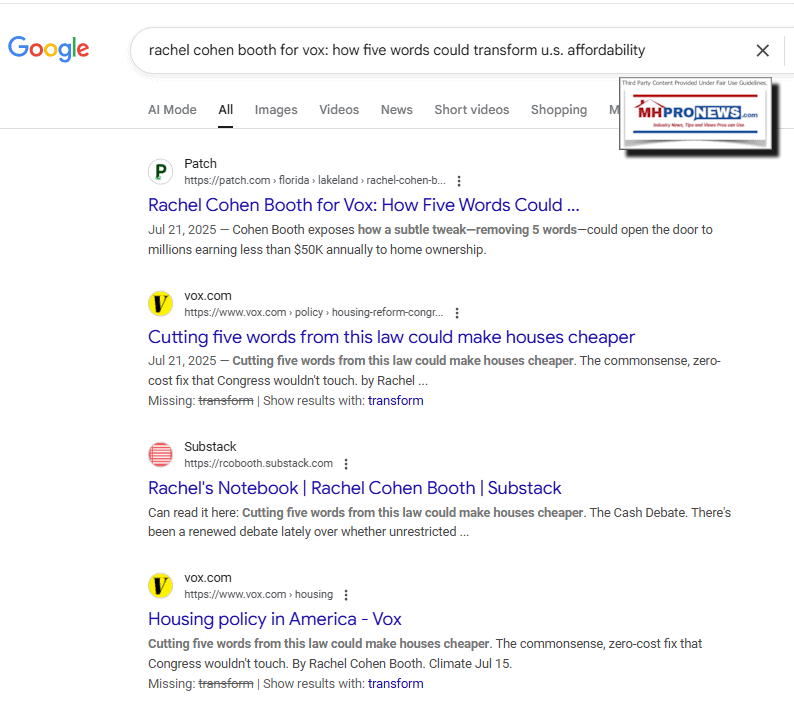Open three-dot menu for vox.com policy result
Image resolution: width=794 pixels, height=716 pixels.
click(x=457, y=313)
